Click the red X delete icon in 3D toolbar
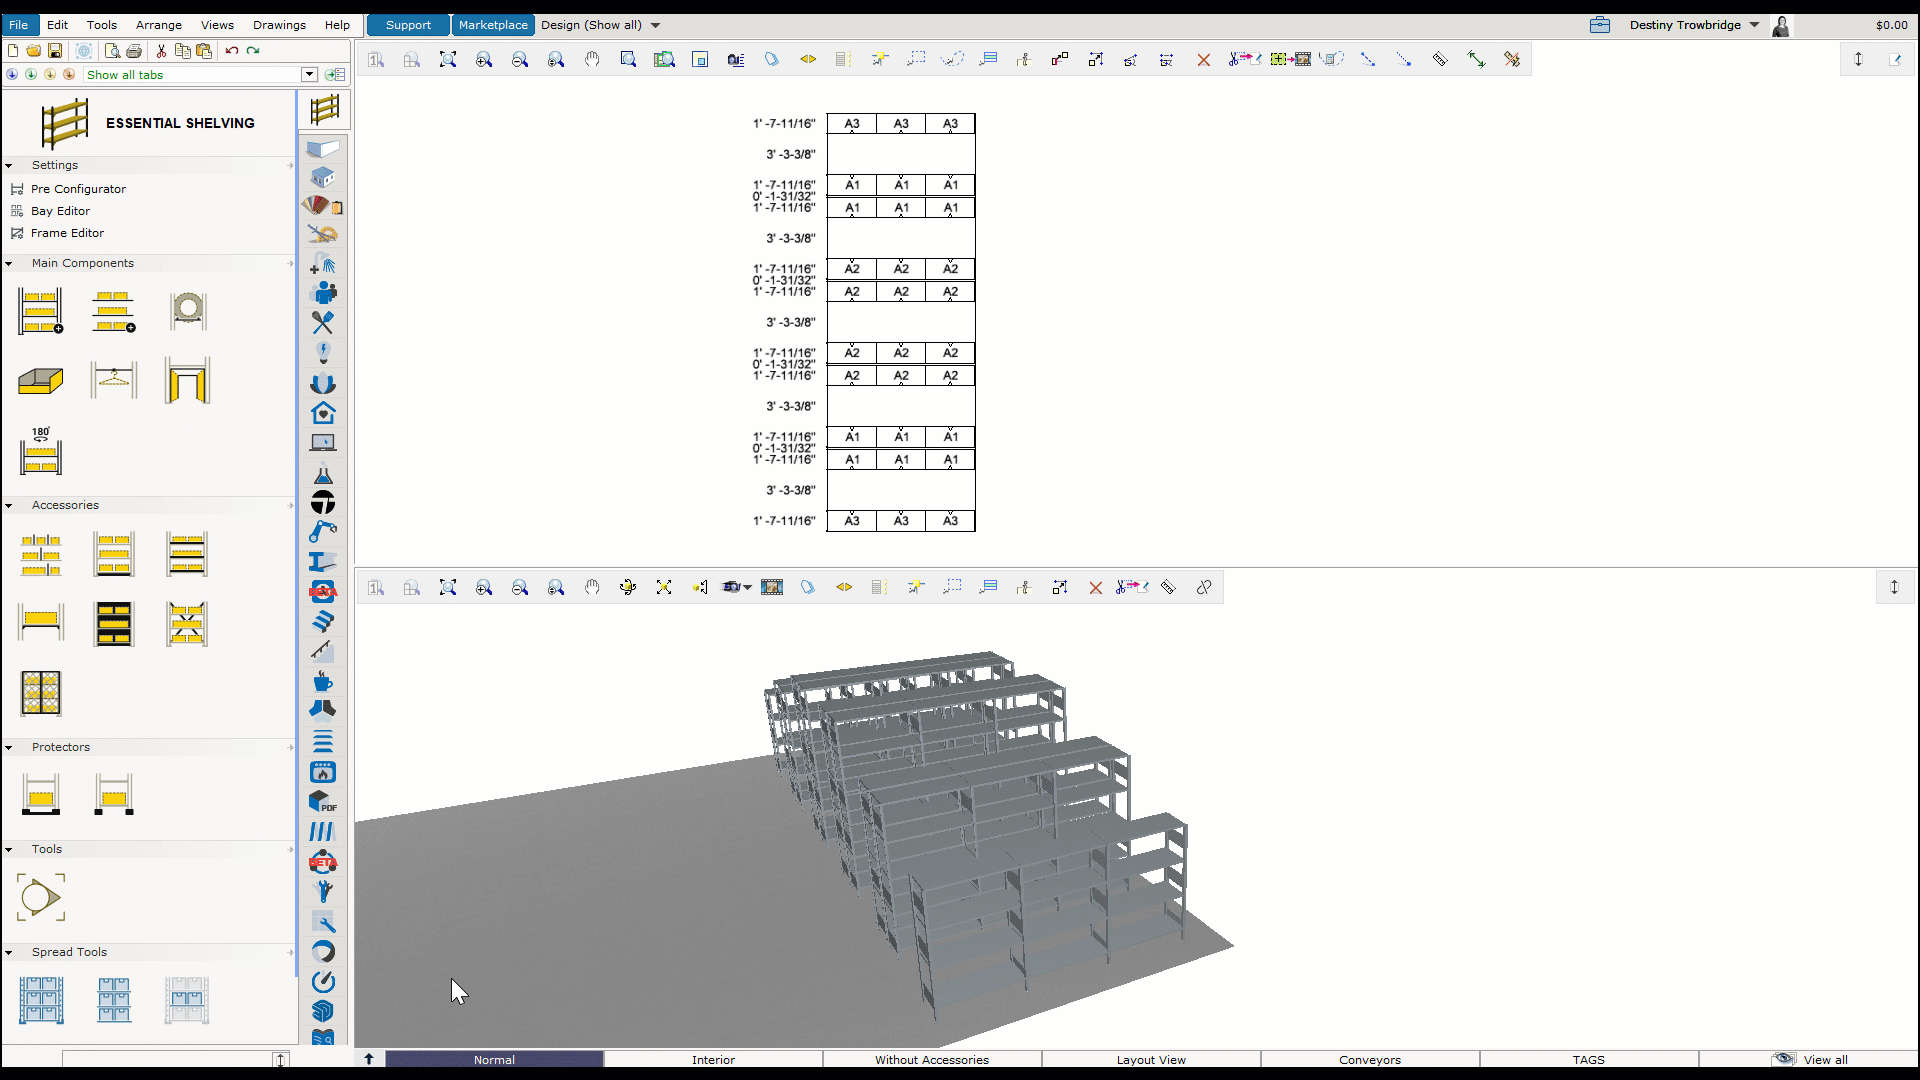Viewport: 1920px width, 1080px height. (1095, 588)
